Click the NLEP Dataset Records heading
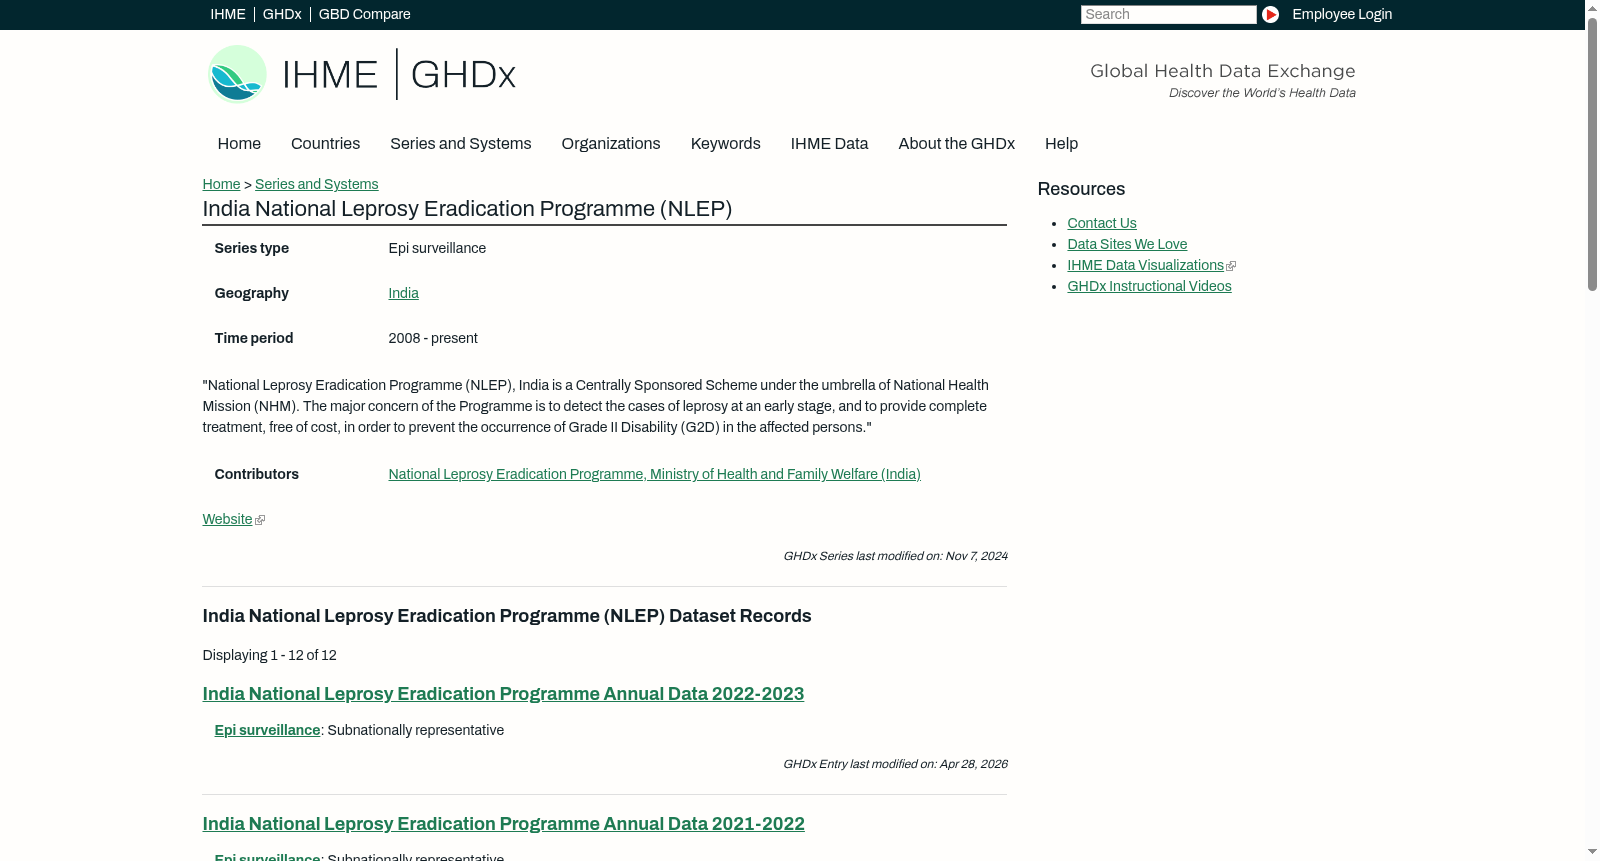Image resolution: width=1600 pixels, height=861 pixels. [x=507, y=616]
